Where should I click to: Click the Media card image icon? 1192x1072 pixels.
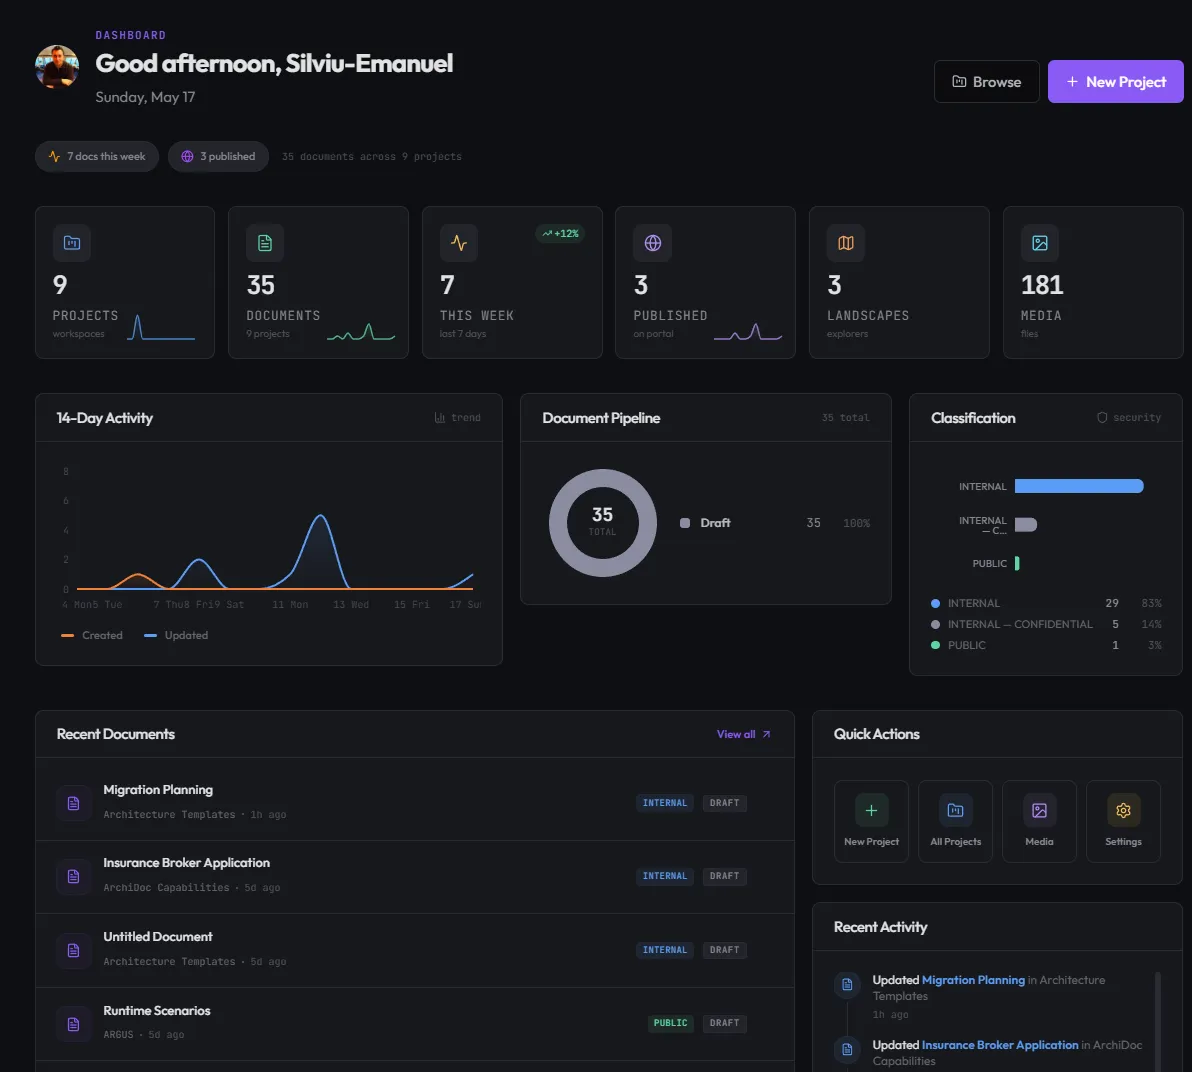1040,243
